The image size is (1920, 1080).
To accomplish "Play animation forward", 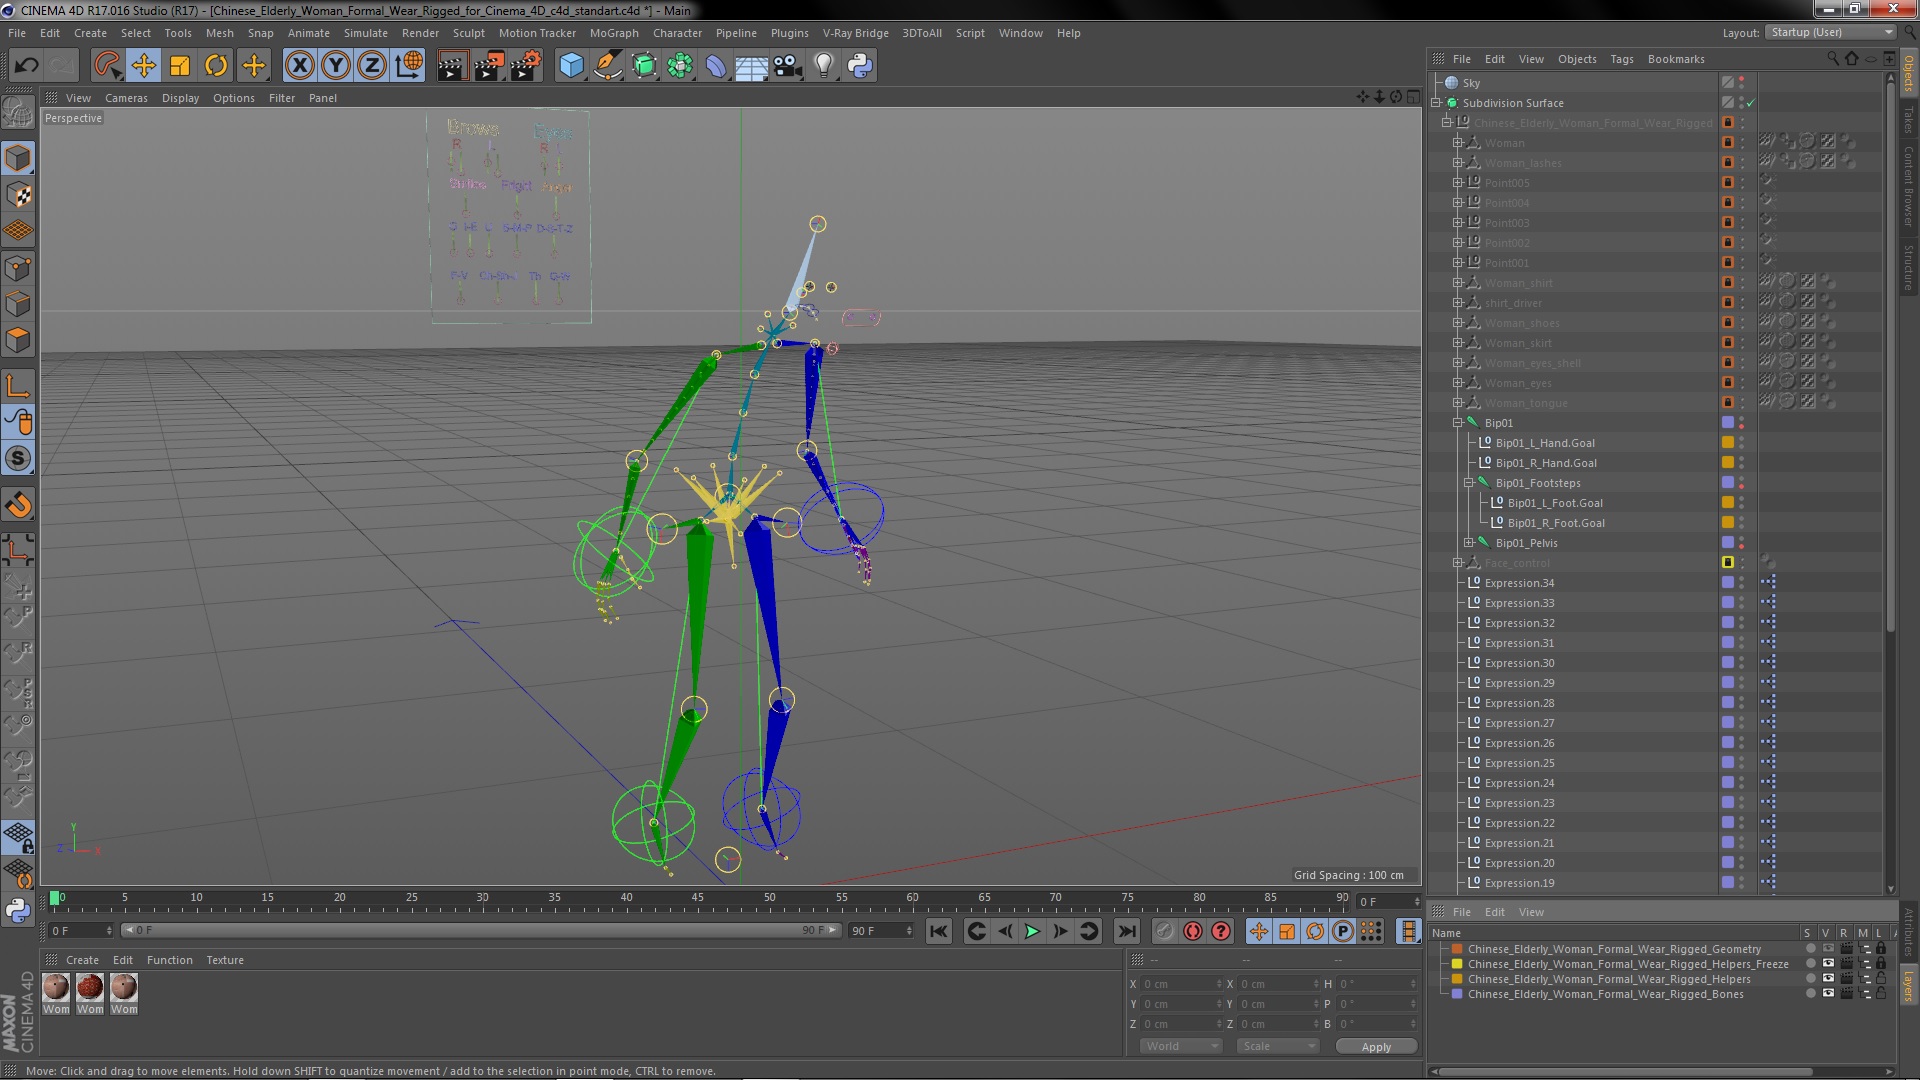I will click(x=1032, y=932).
